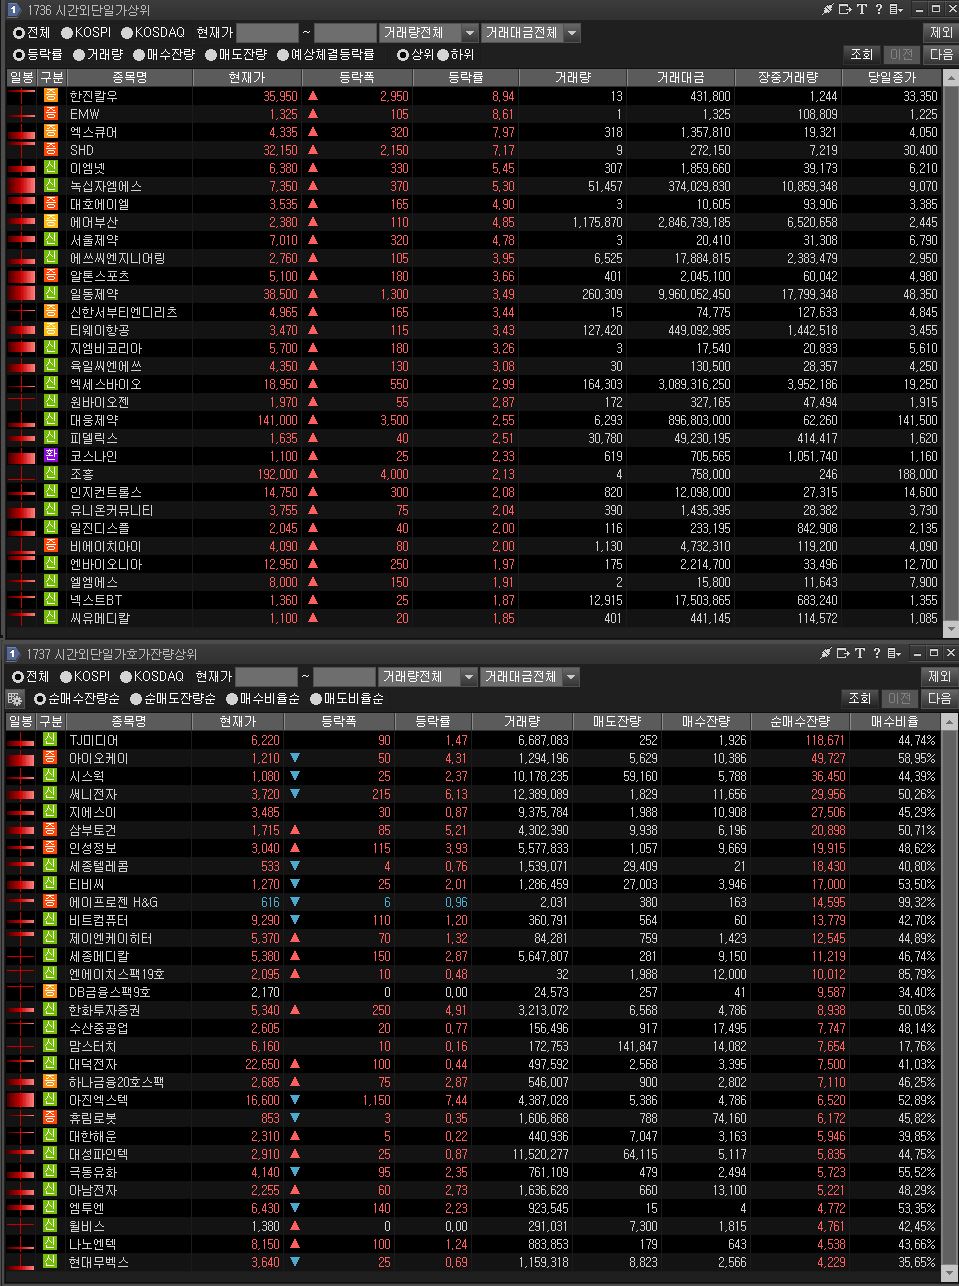Image resolution: width=959 pixels, height=1286 pixels.
Task: Click the scroll-down arrow in window 1736 list
Action: coord(950,629)
